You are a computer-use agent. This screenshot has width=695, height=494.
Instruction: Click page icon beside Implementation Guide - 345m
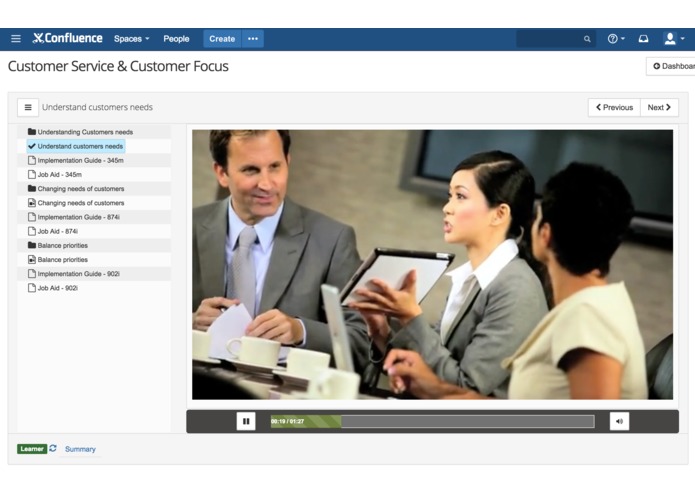pyautogui.click(x=31, y=160)
